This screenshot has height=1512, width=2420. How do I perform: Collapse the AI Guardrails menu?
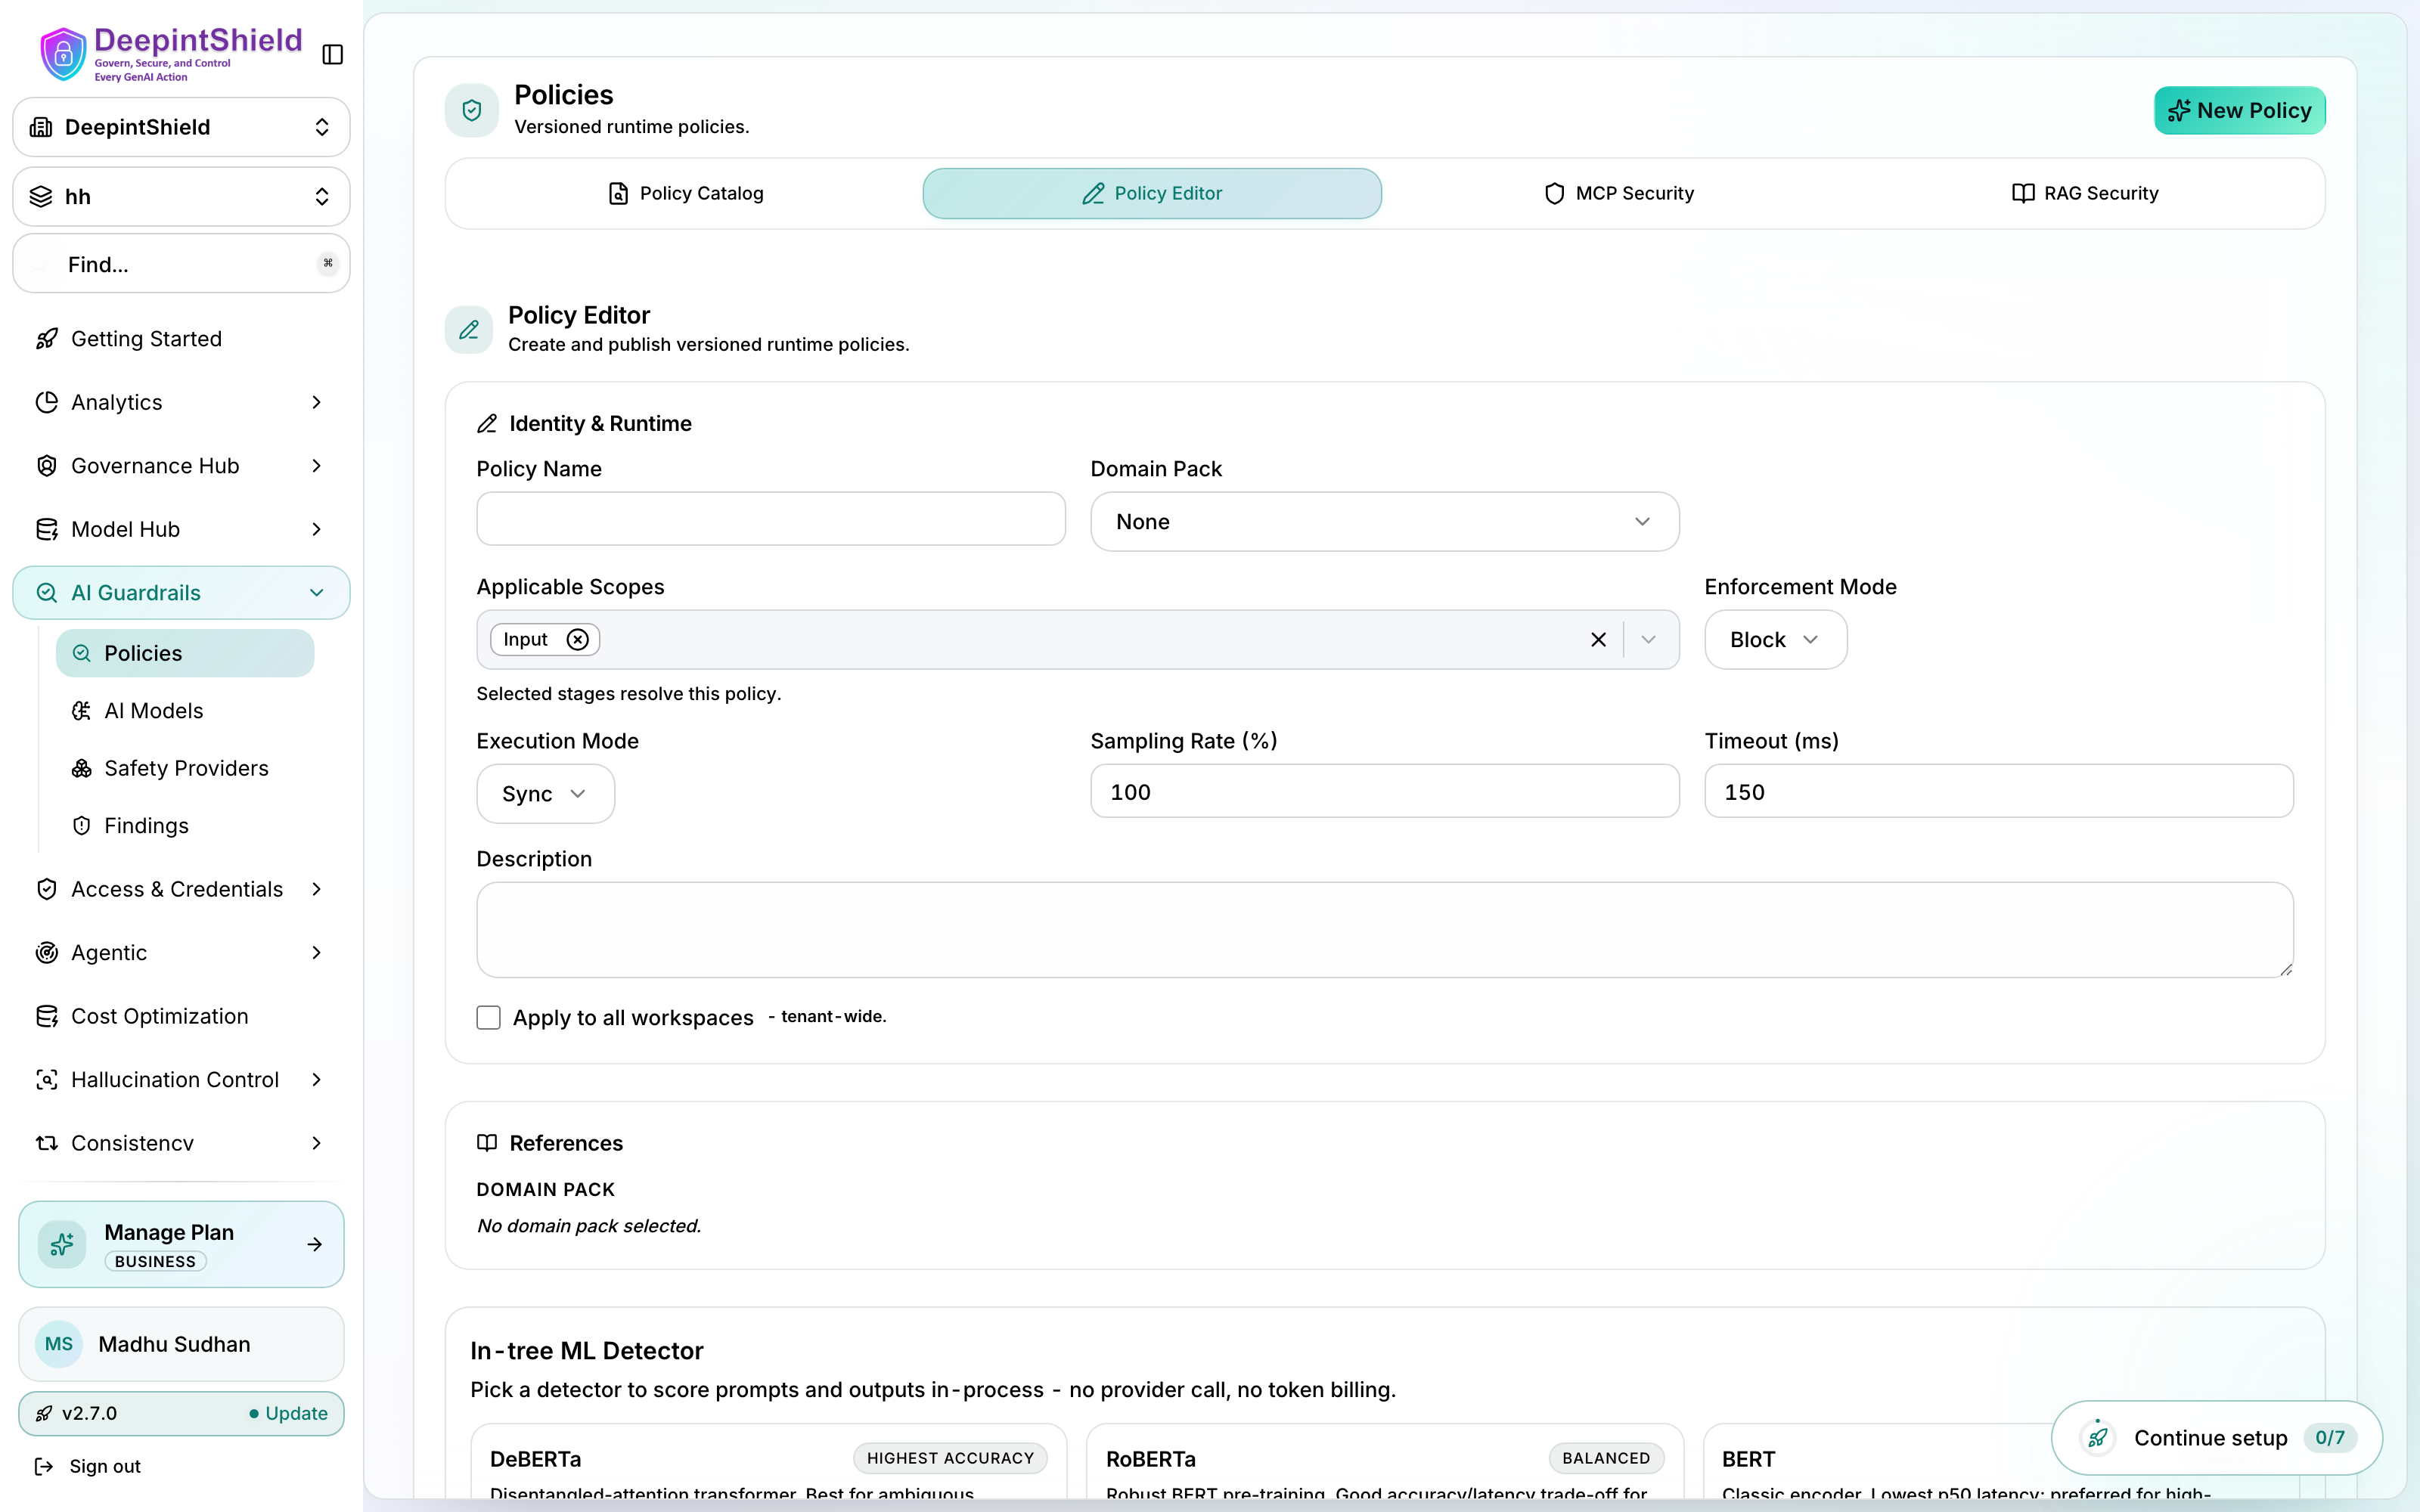(317, 593)
